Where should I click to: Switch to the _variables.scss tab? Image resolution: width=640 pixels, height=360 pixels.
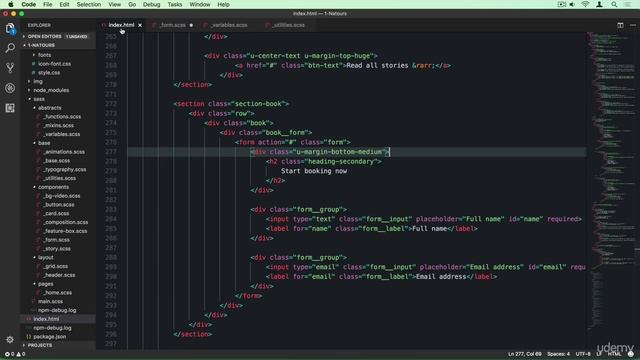[x=229, y=25]
